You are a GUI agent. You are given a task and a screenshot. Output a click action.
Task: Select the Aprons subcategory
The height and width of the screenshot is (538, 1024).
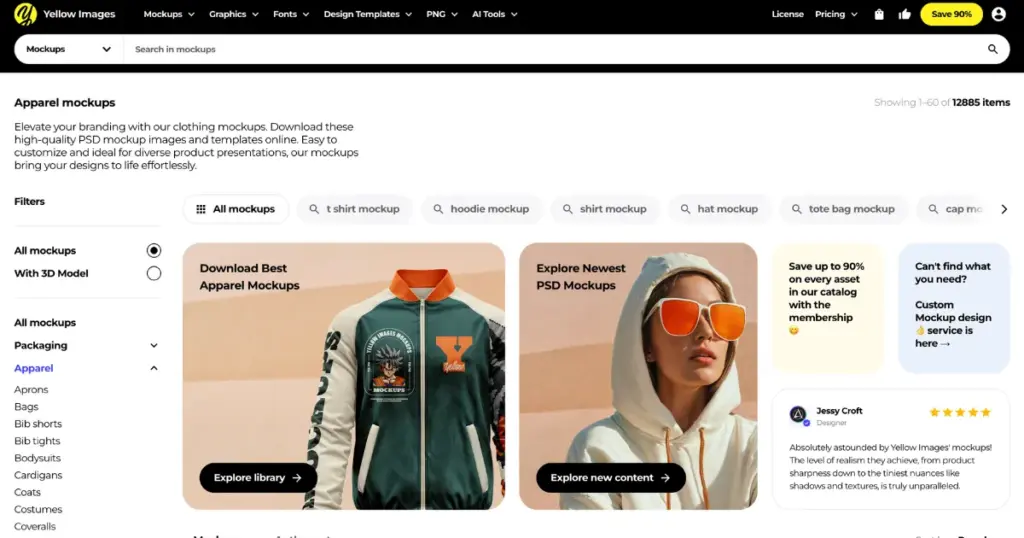31,390
